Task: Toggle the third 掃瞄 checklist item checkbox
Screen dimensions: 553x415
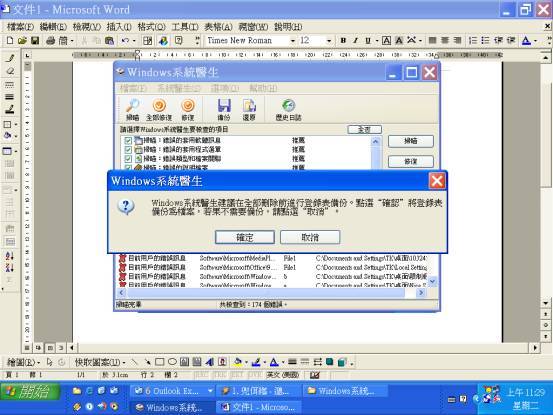Action: (128, 159)
